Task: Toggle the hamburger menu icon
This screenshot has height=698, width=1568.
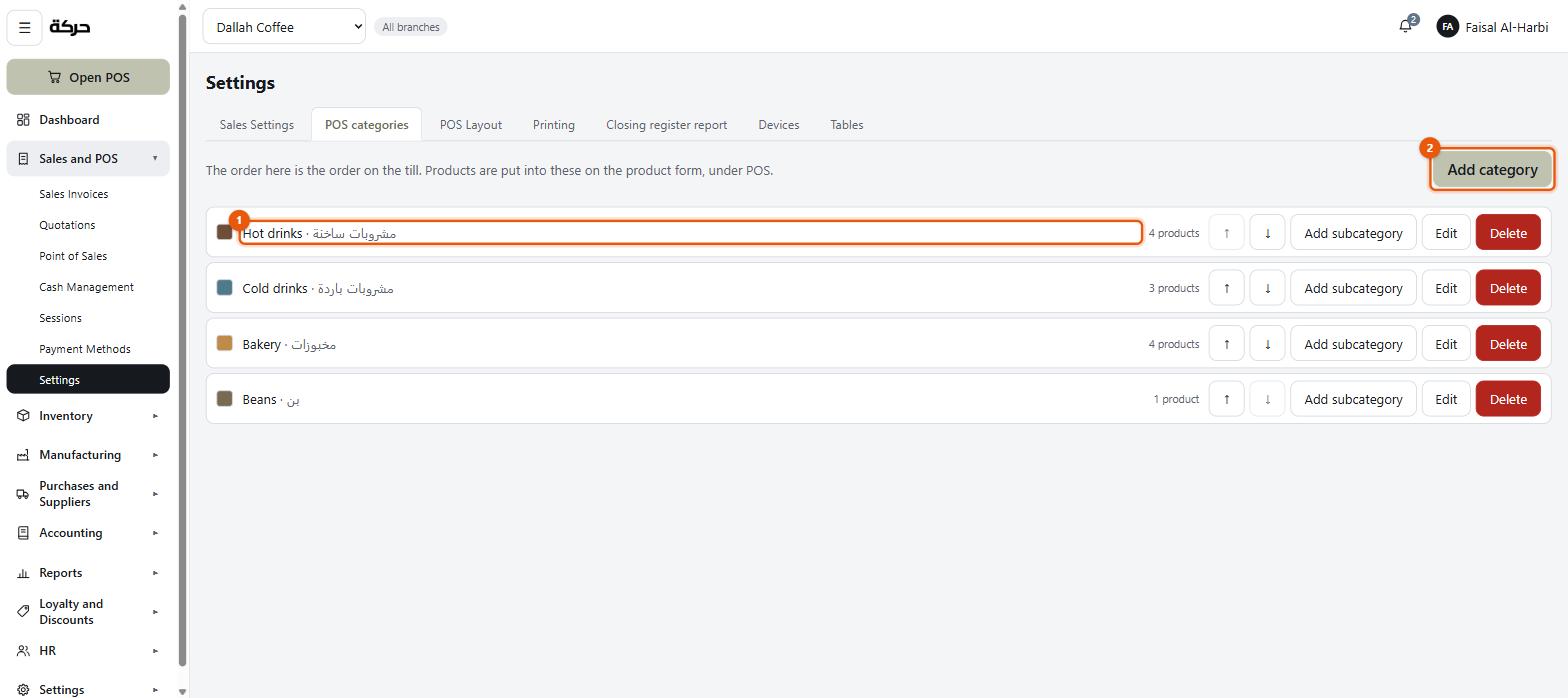Action: 25,27
